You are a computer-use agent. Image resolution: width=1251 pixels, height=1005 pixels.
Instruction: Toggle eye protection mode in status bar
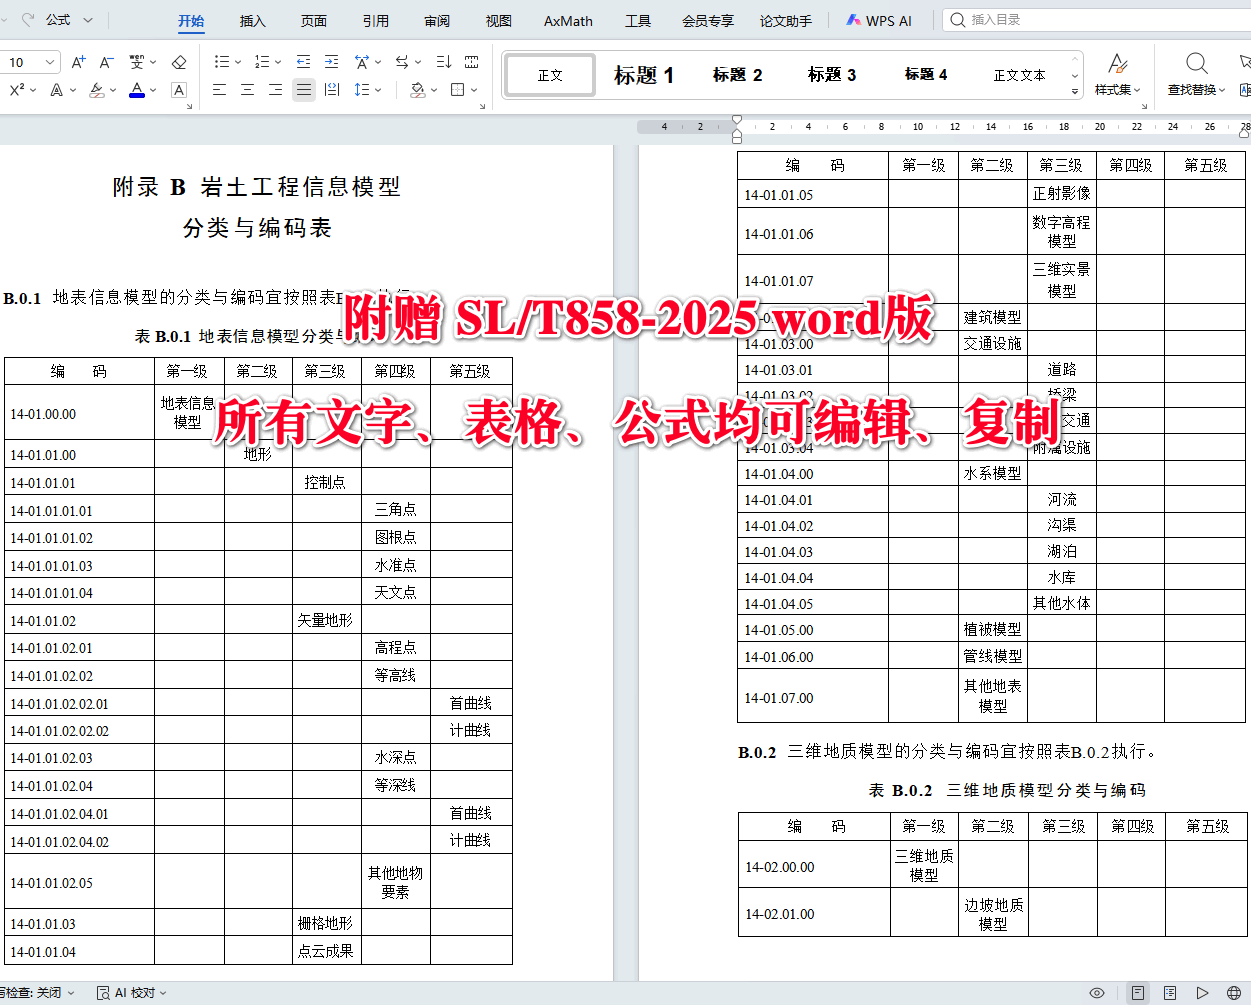pyautogui.click(x=1097, y=993)
